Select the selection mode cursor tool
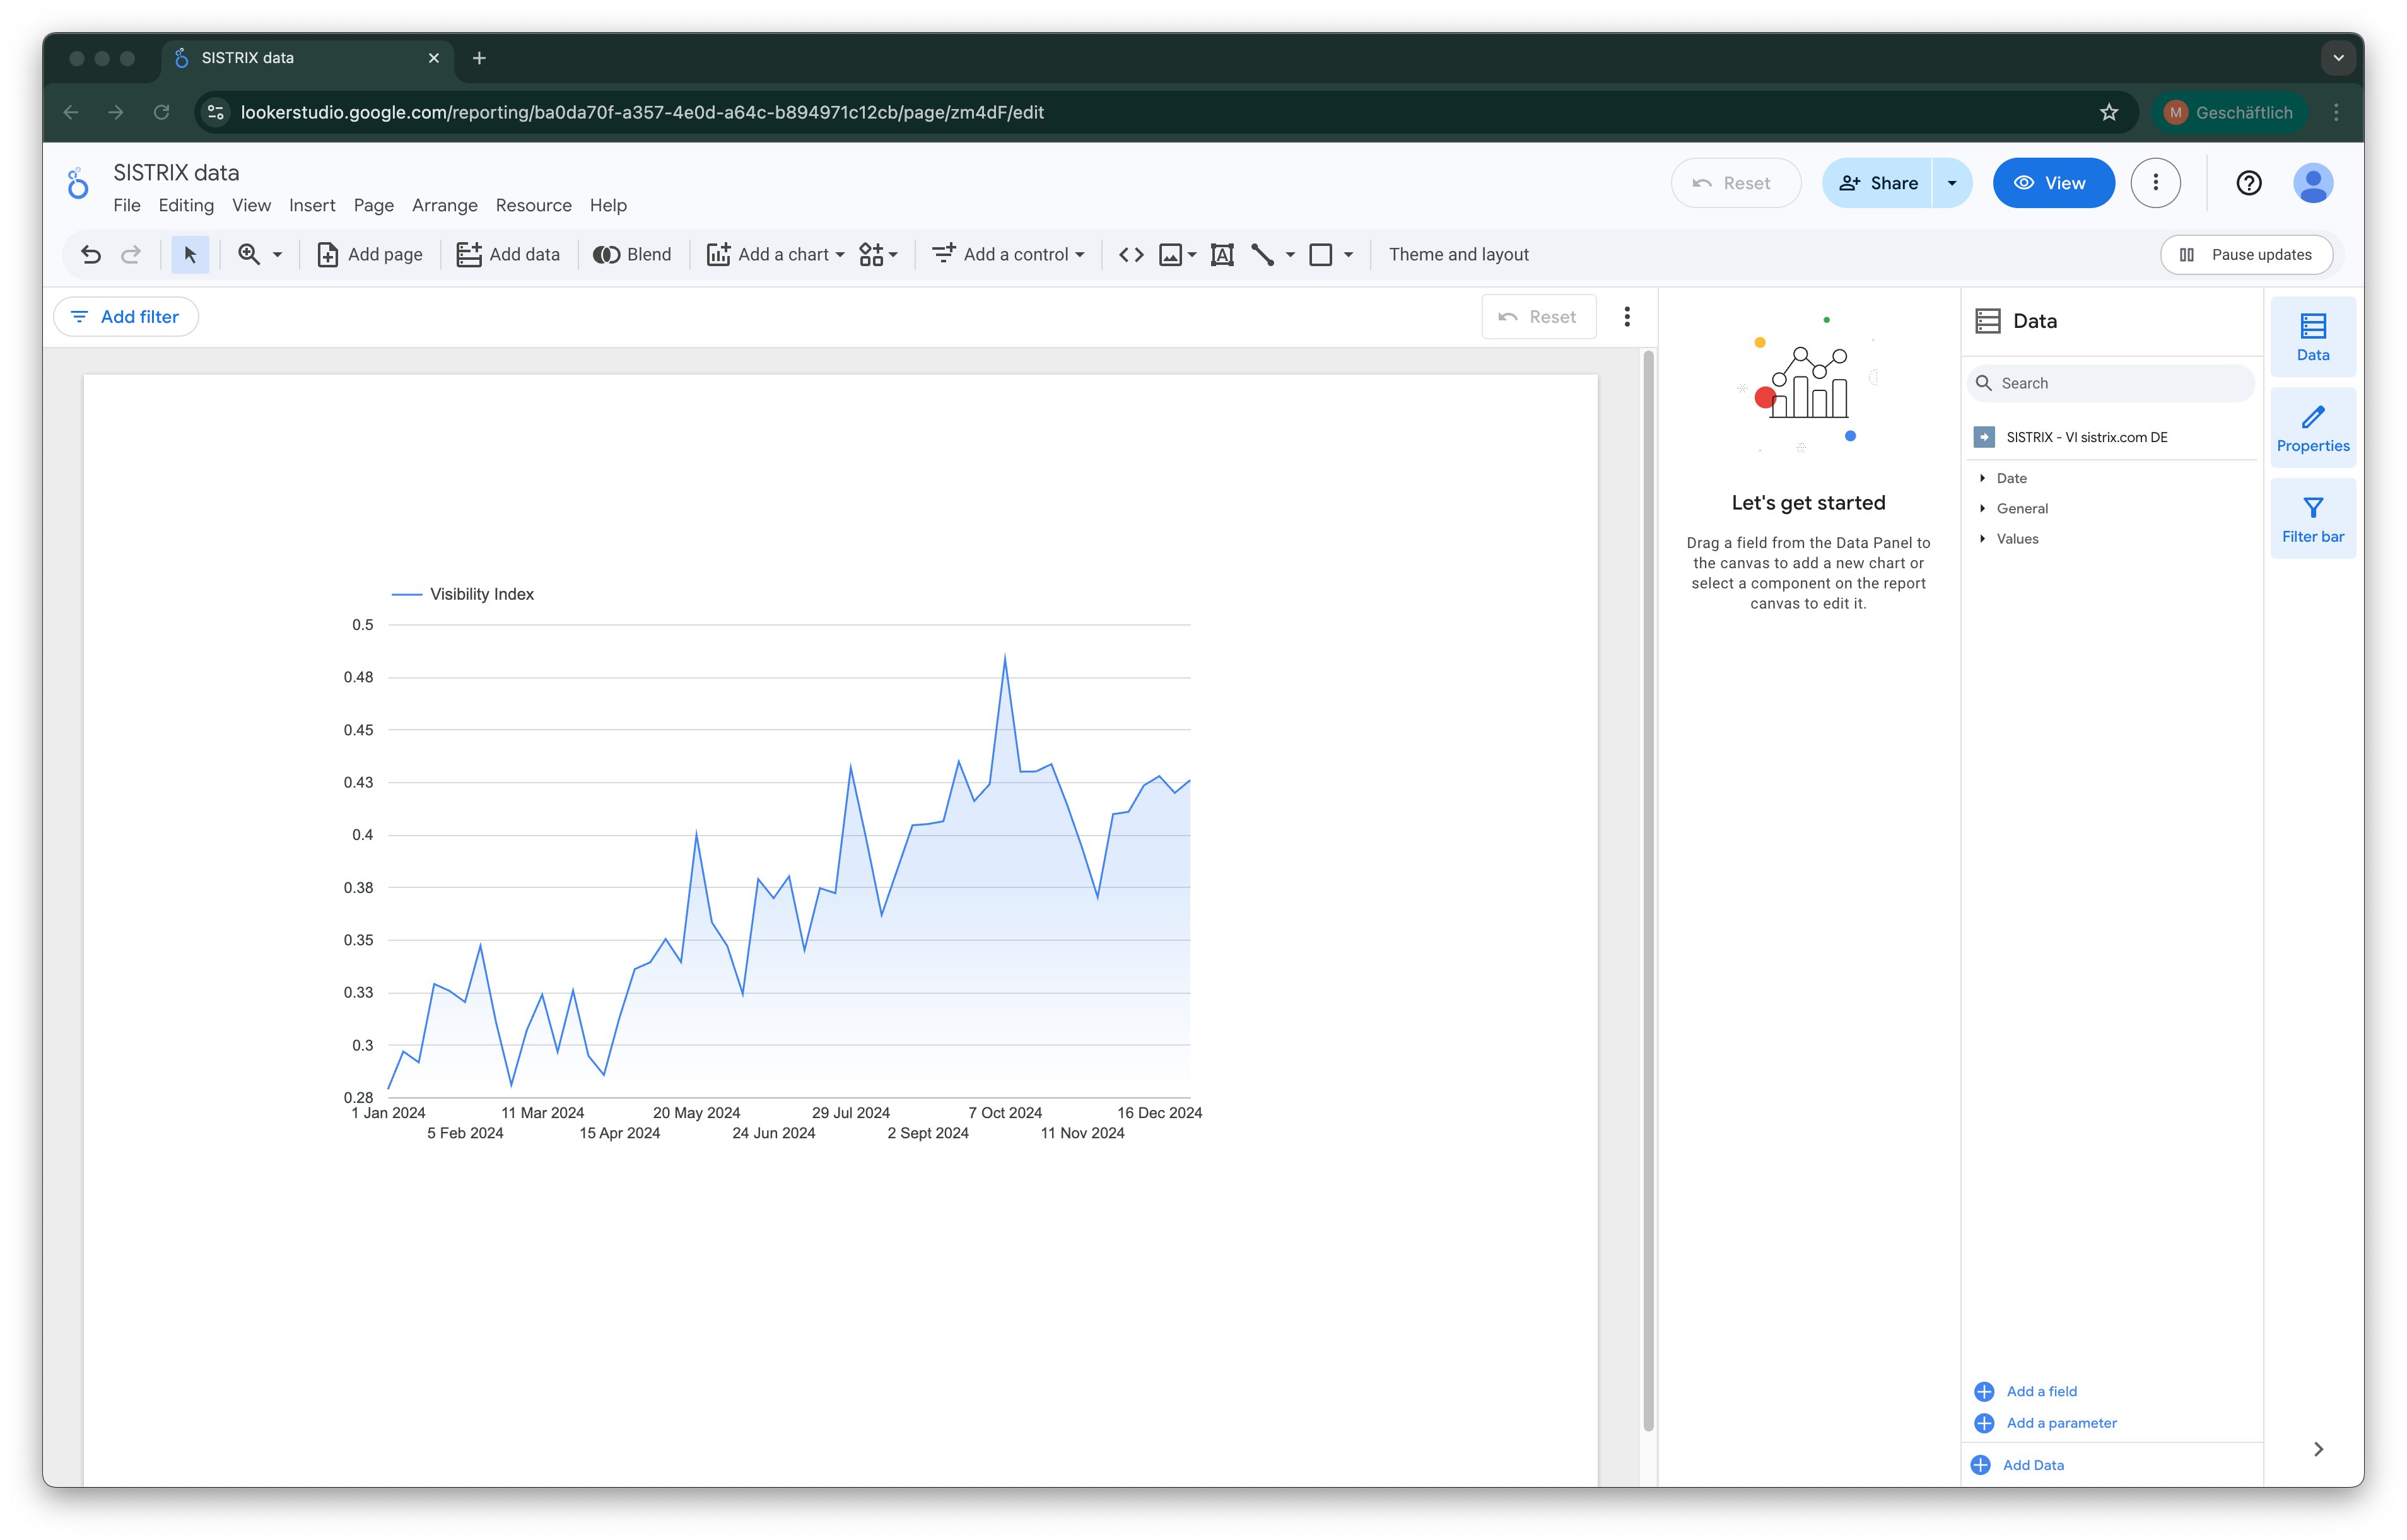 click(x=190, y=254)
